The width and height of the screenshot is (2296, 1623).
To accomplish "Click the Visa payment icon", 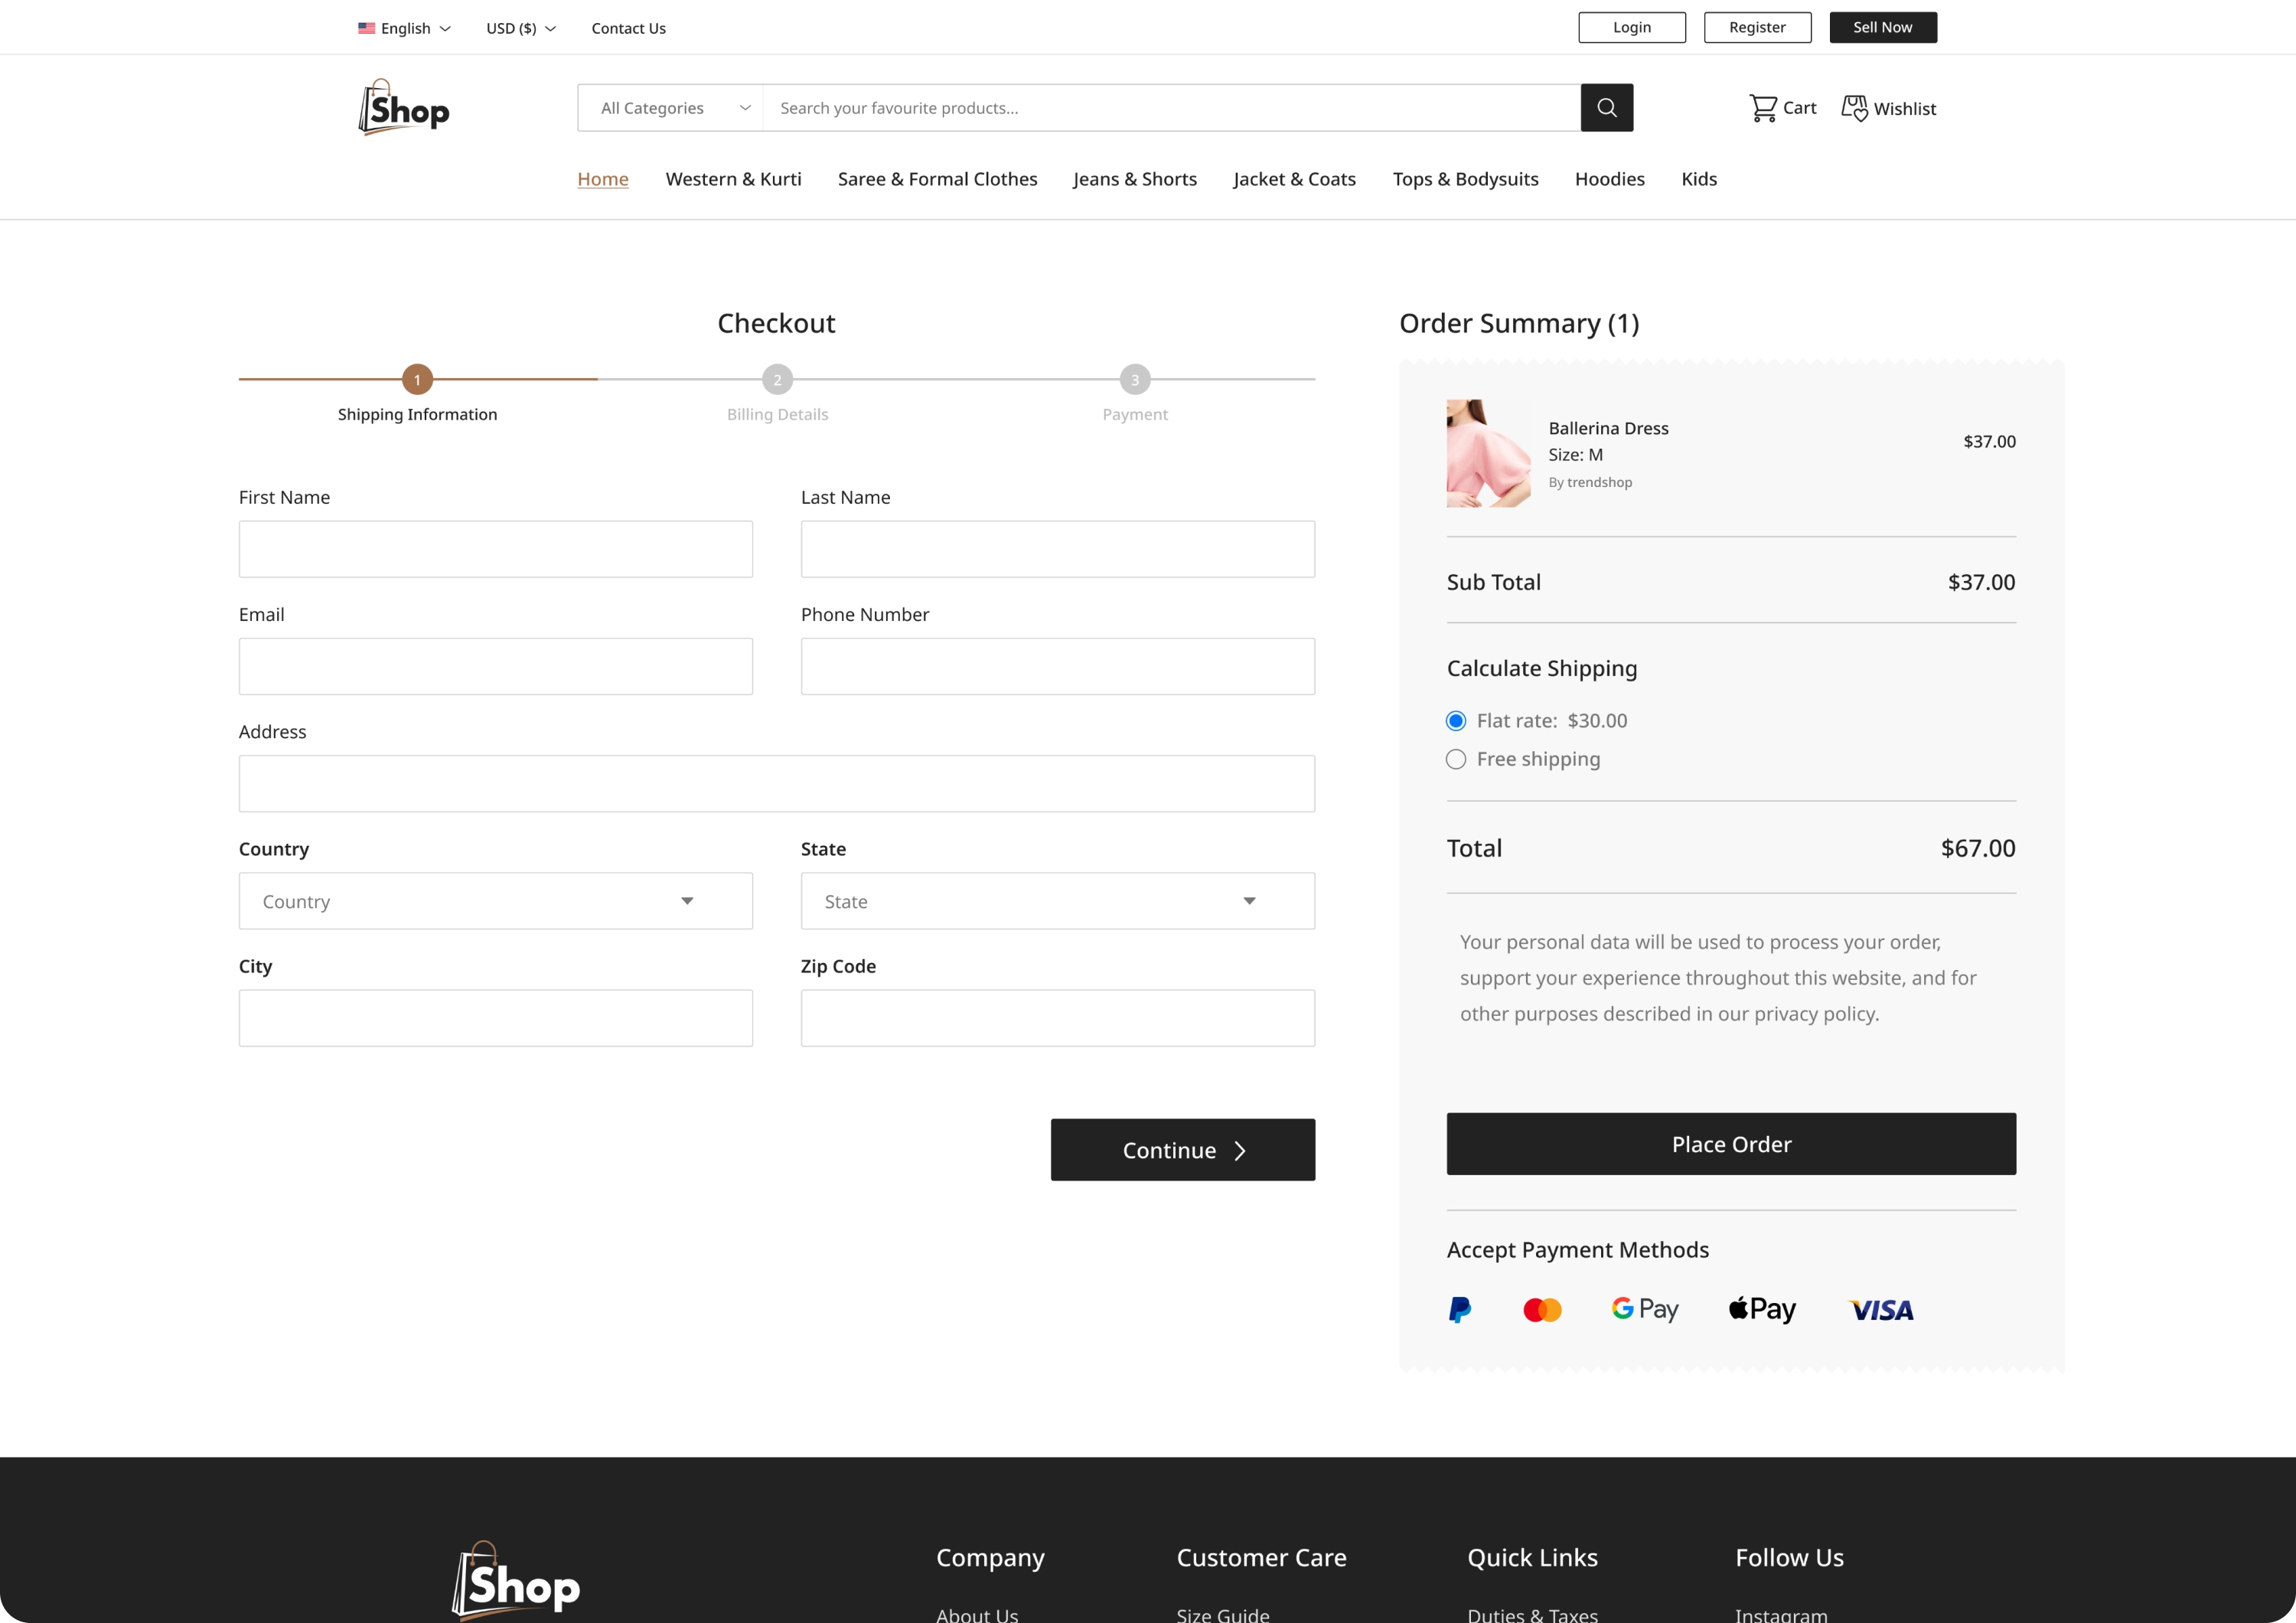I will pos(1880,1310).
